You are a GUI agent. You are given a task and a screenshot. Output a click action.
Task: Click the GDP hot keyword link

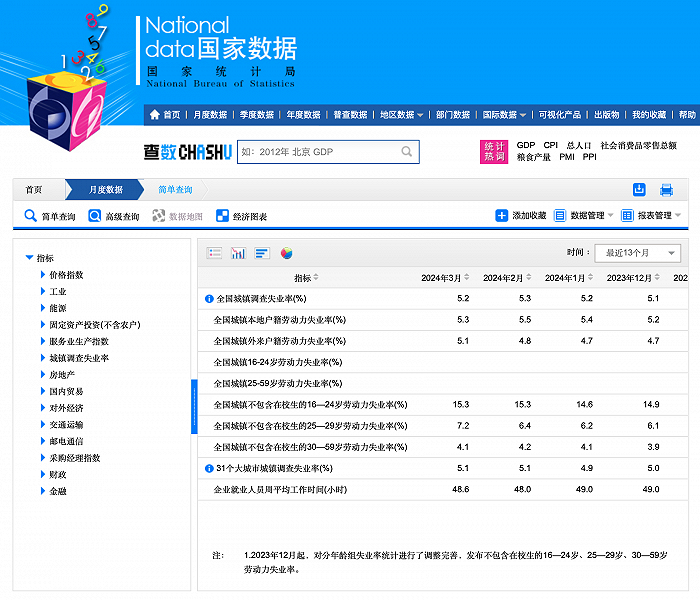click(526, 145)
